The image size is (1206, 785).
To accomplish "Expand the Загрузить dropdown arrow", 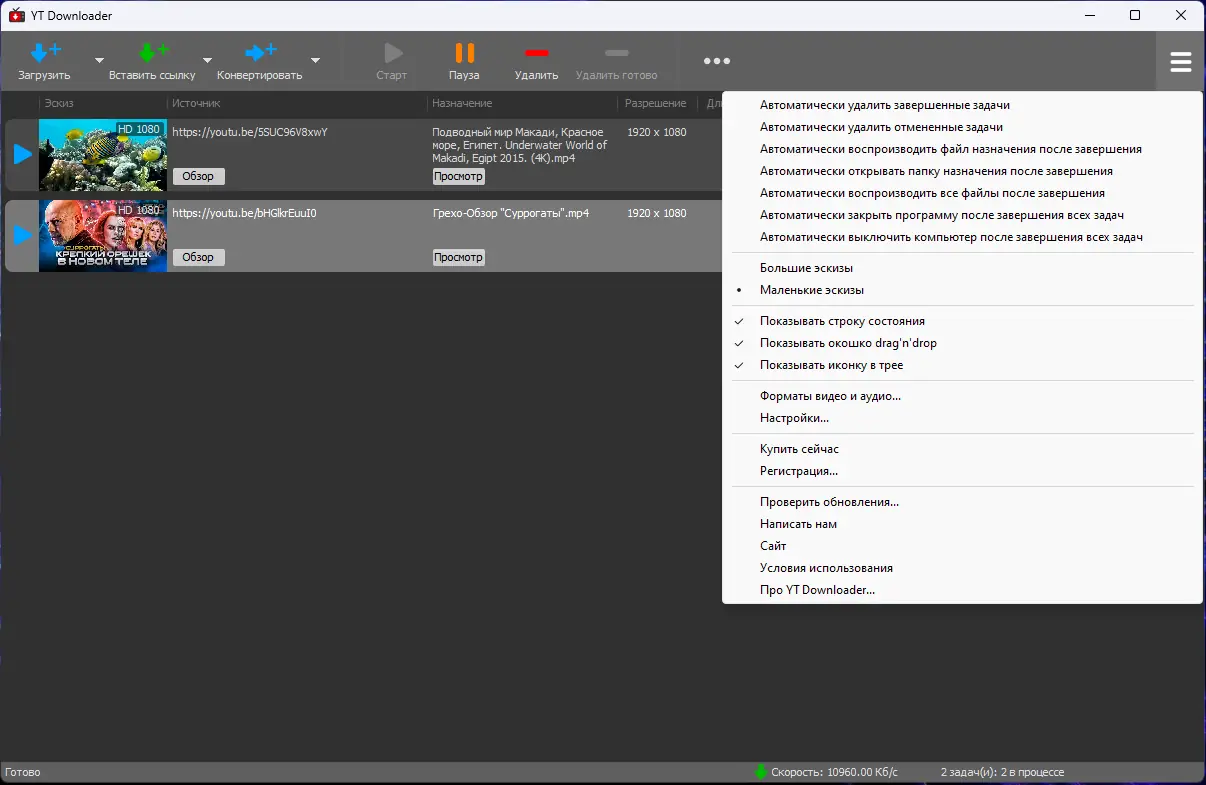I will tap(99, 60).
